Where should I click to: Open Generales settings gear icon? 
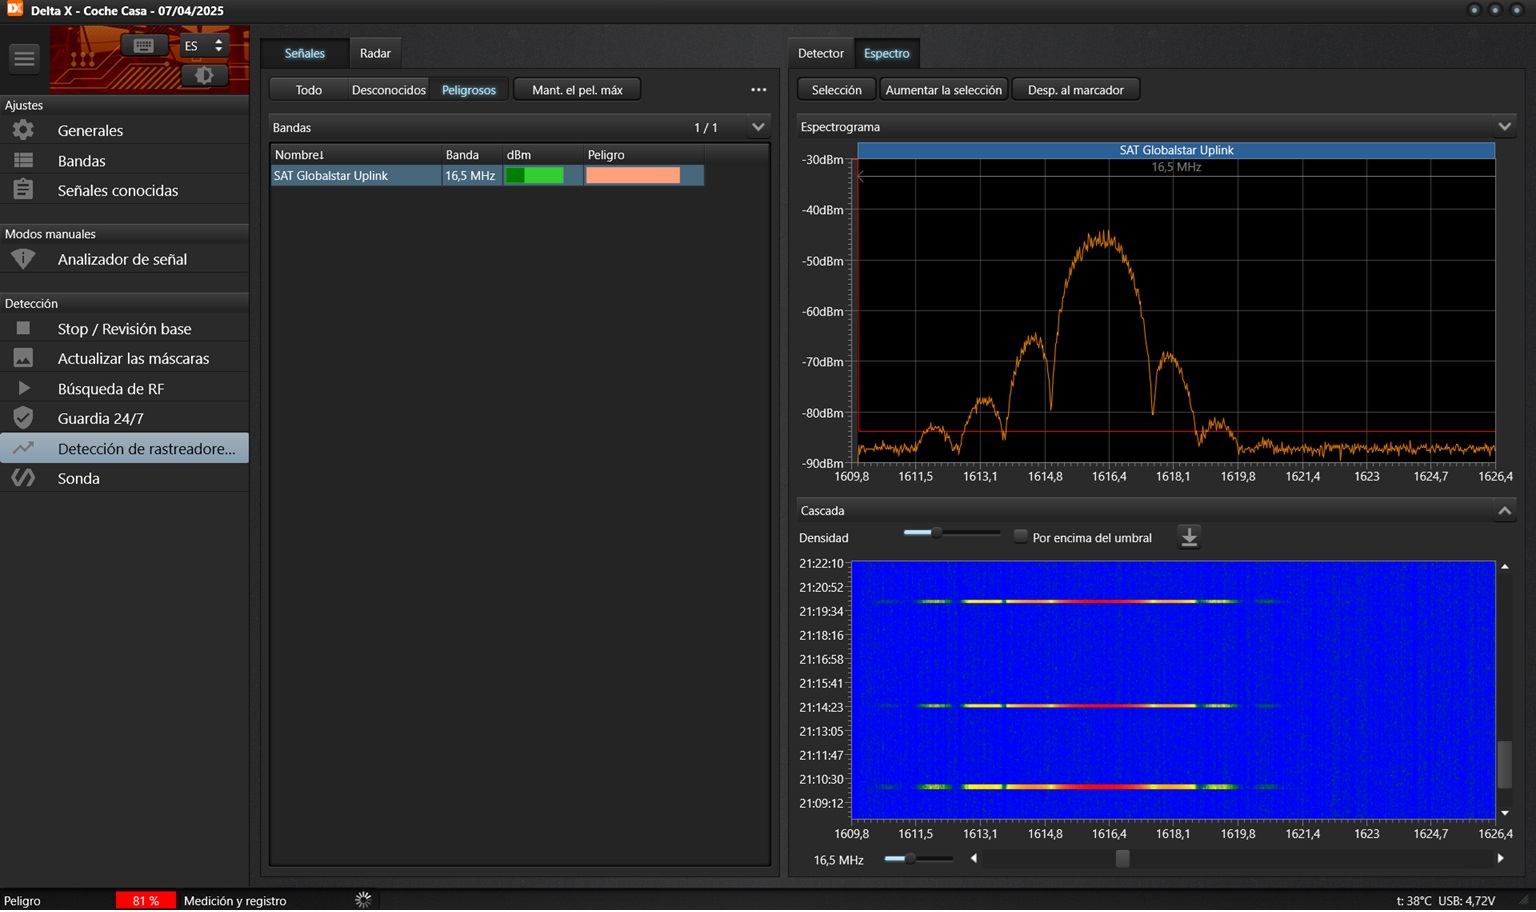tap(23, 130)
